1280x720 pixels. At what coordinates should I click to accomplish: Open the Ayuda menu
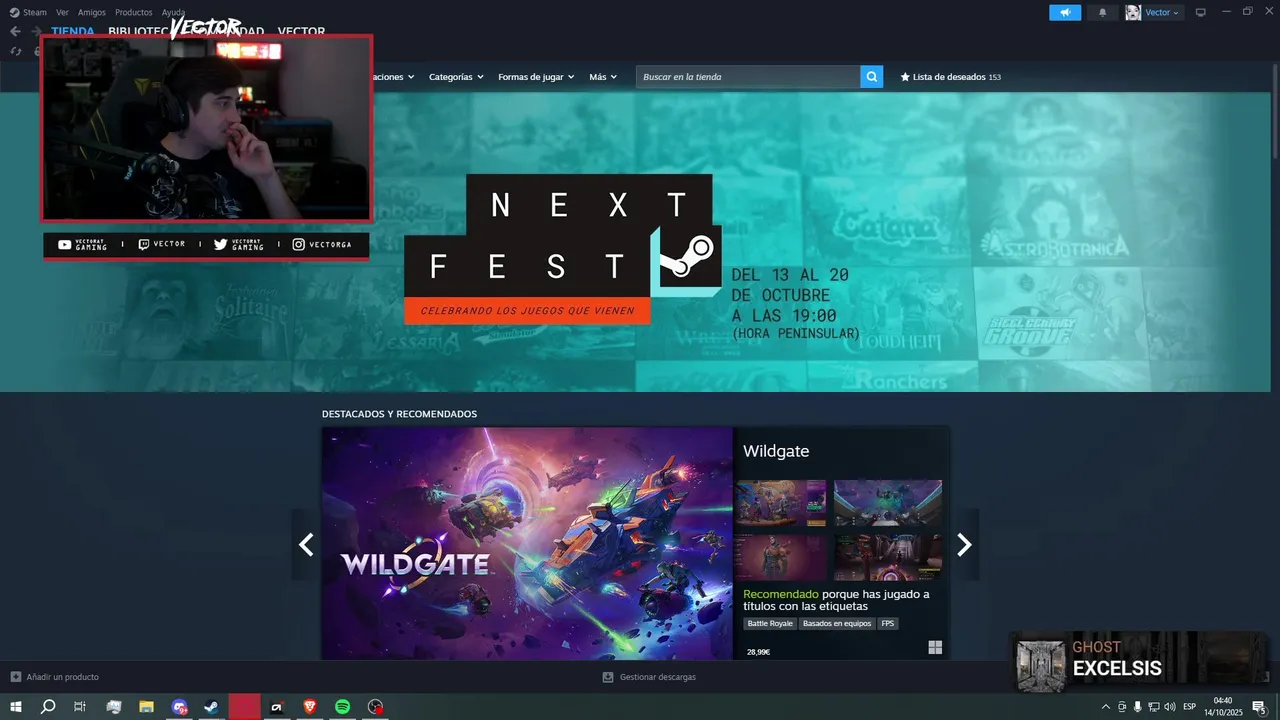click(x=174, y=13)
